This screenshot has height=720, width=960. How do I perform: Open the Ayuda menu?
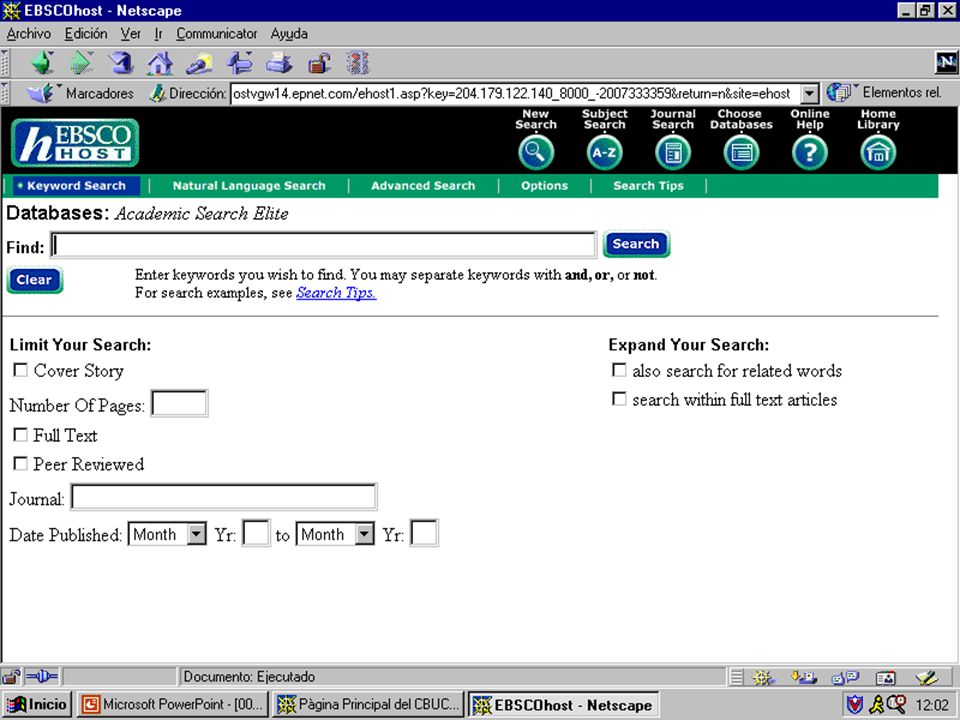(289, 34)
